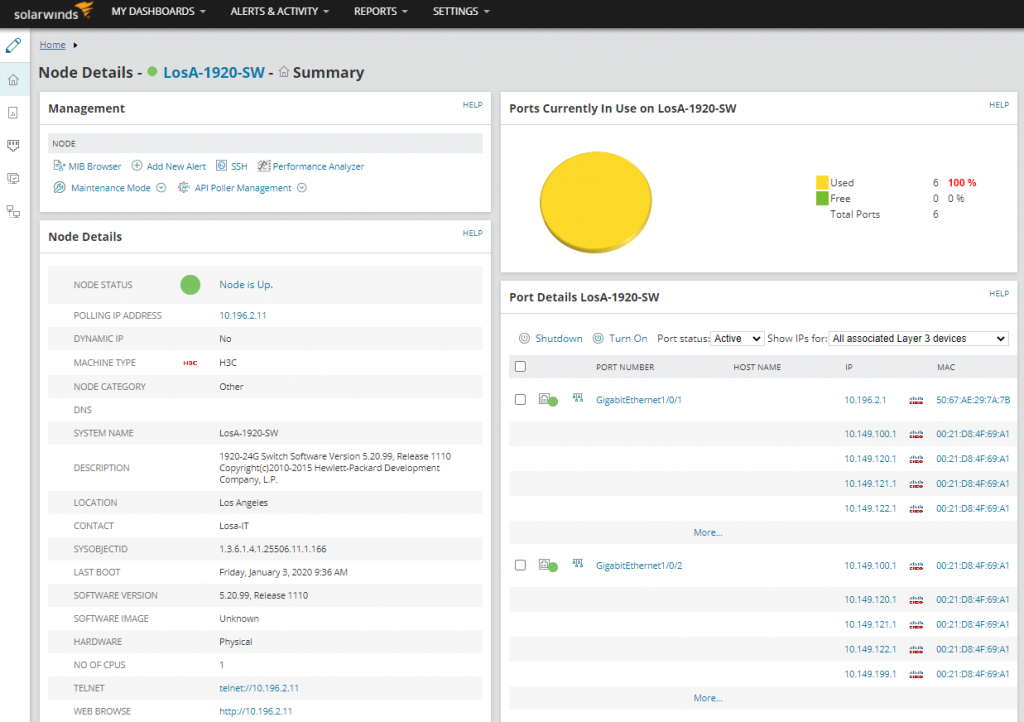
Task: Click the network tree icon beside GigabitEthernet1/0/1
Action: click(578, 398)
